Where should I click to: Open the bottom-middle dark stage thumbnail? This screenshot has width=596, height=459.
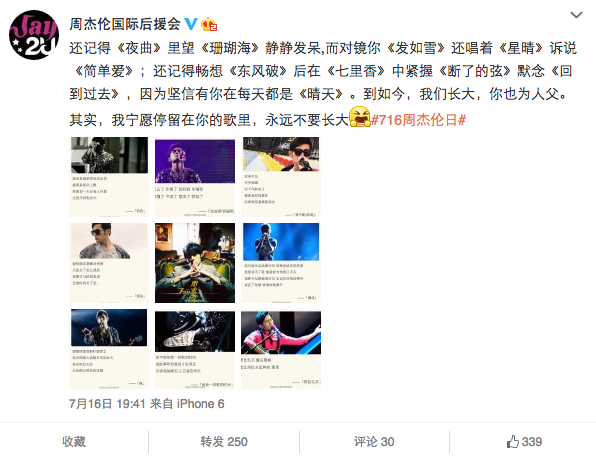pos(195,348)
